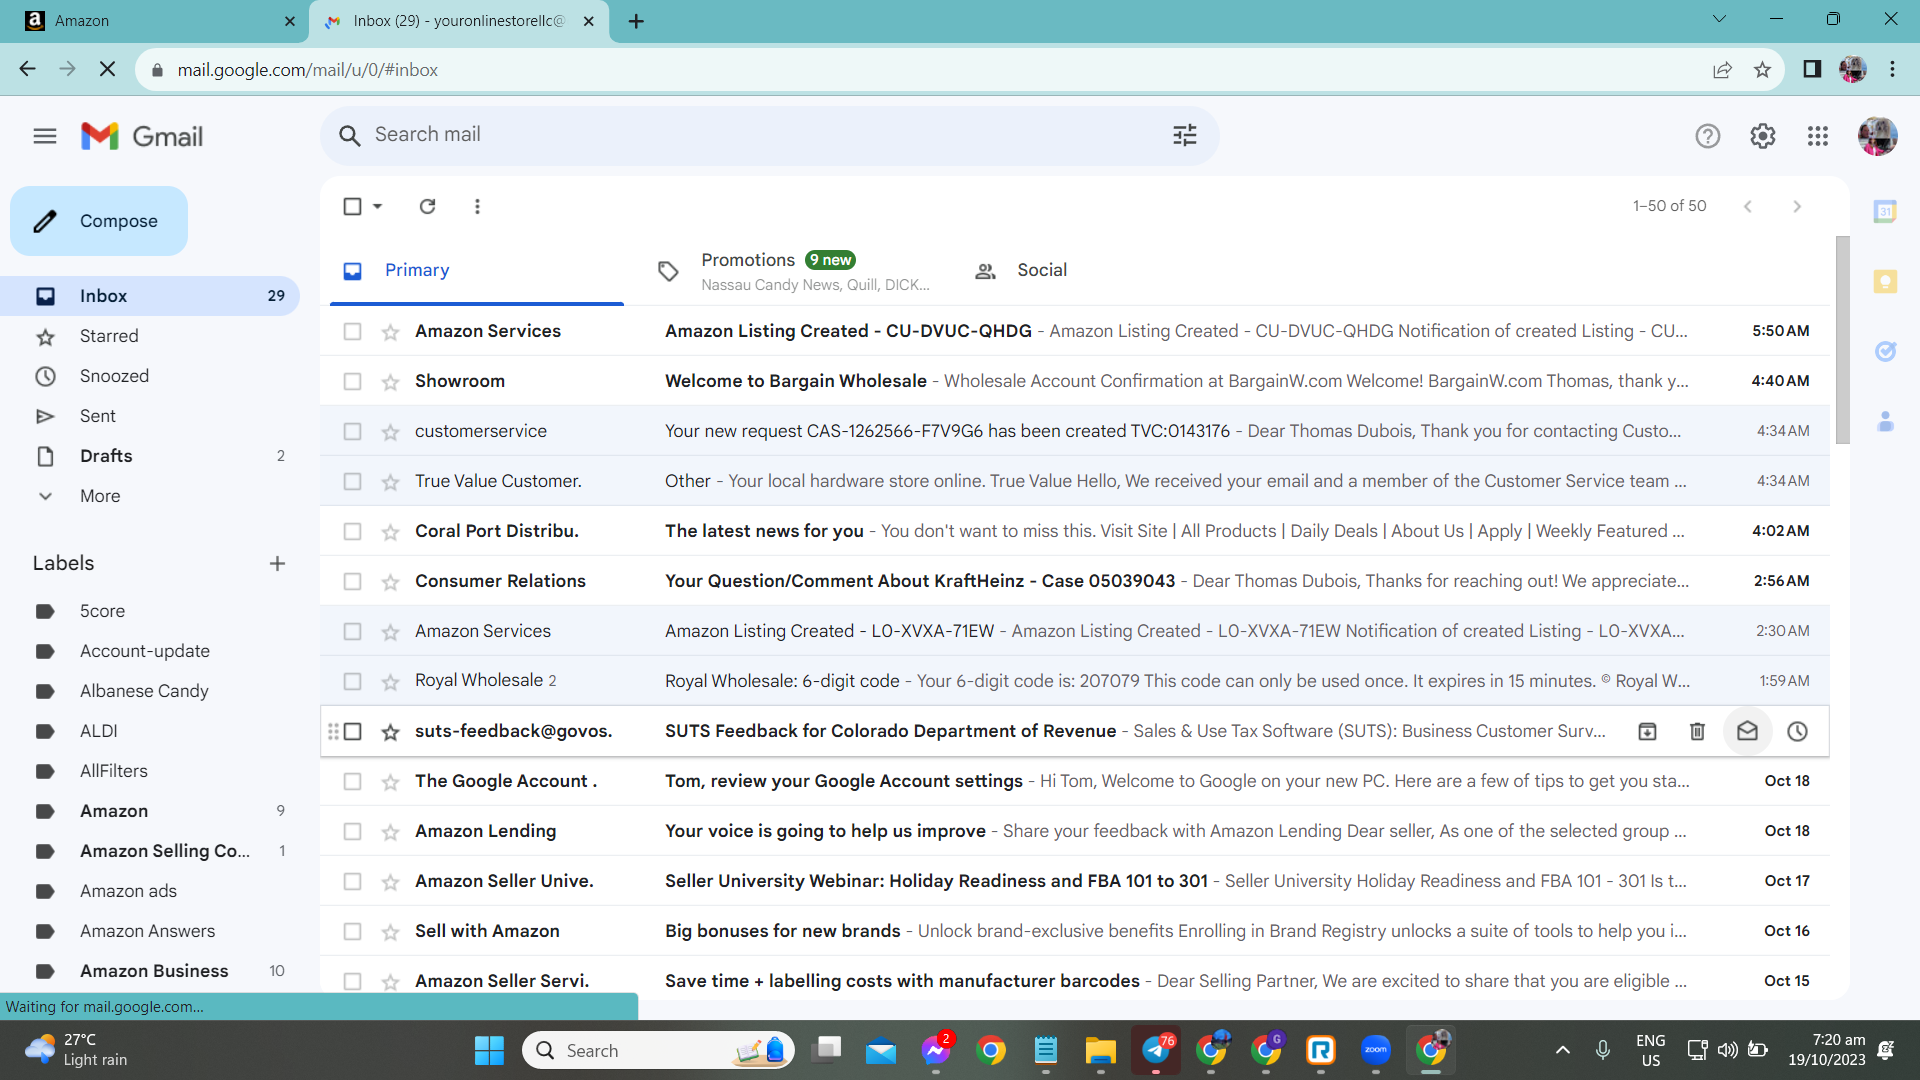Star the Coral Port Distribu. email
This screenshot has height=1080, width=1920.
[390, 531]
